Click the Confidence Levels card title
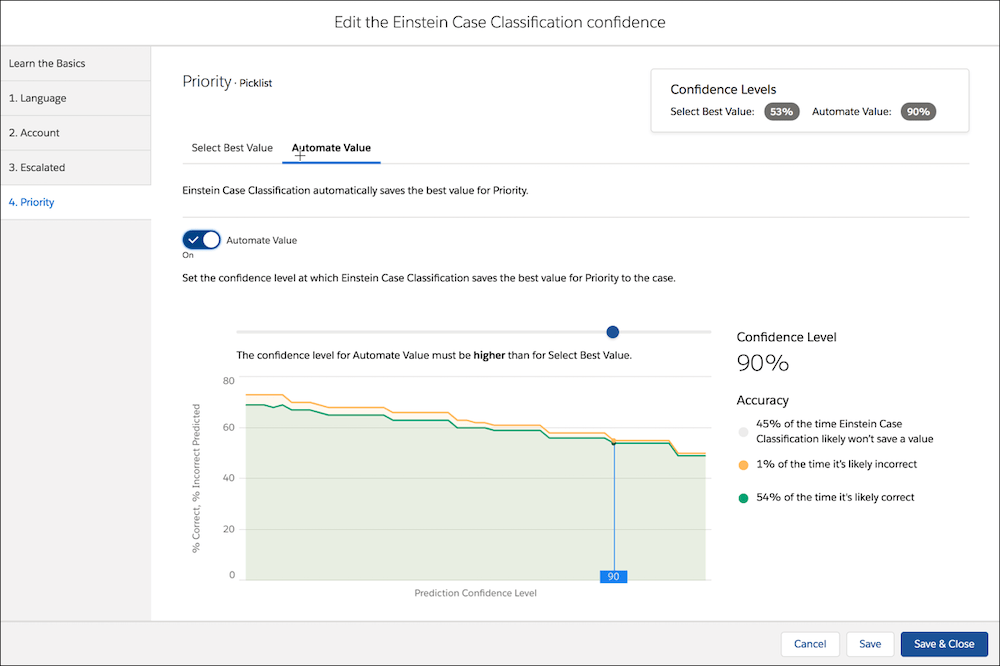Viewport: 1000px width, 666px height. [x=723, y=89]
